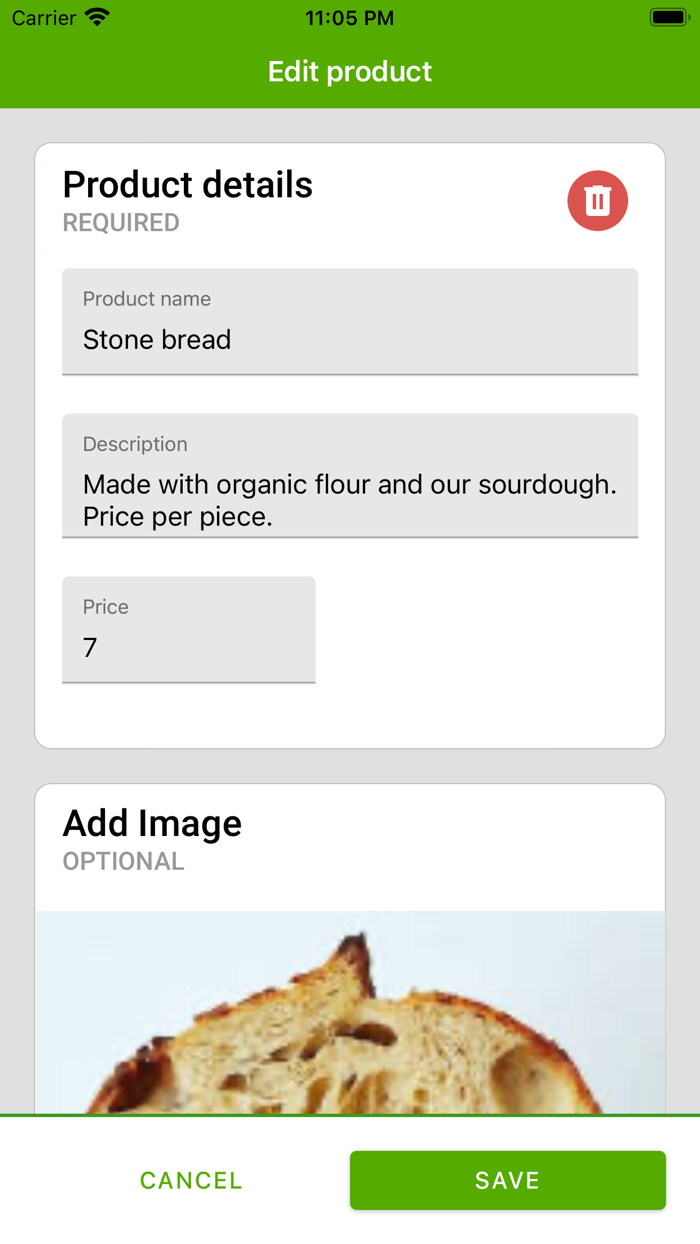Click the Cancel button
Image resolution: width=700 pixels, height=1244 pixels.
(190, 1180)
